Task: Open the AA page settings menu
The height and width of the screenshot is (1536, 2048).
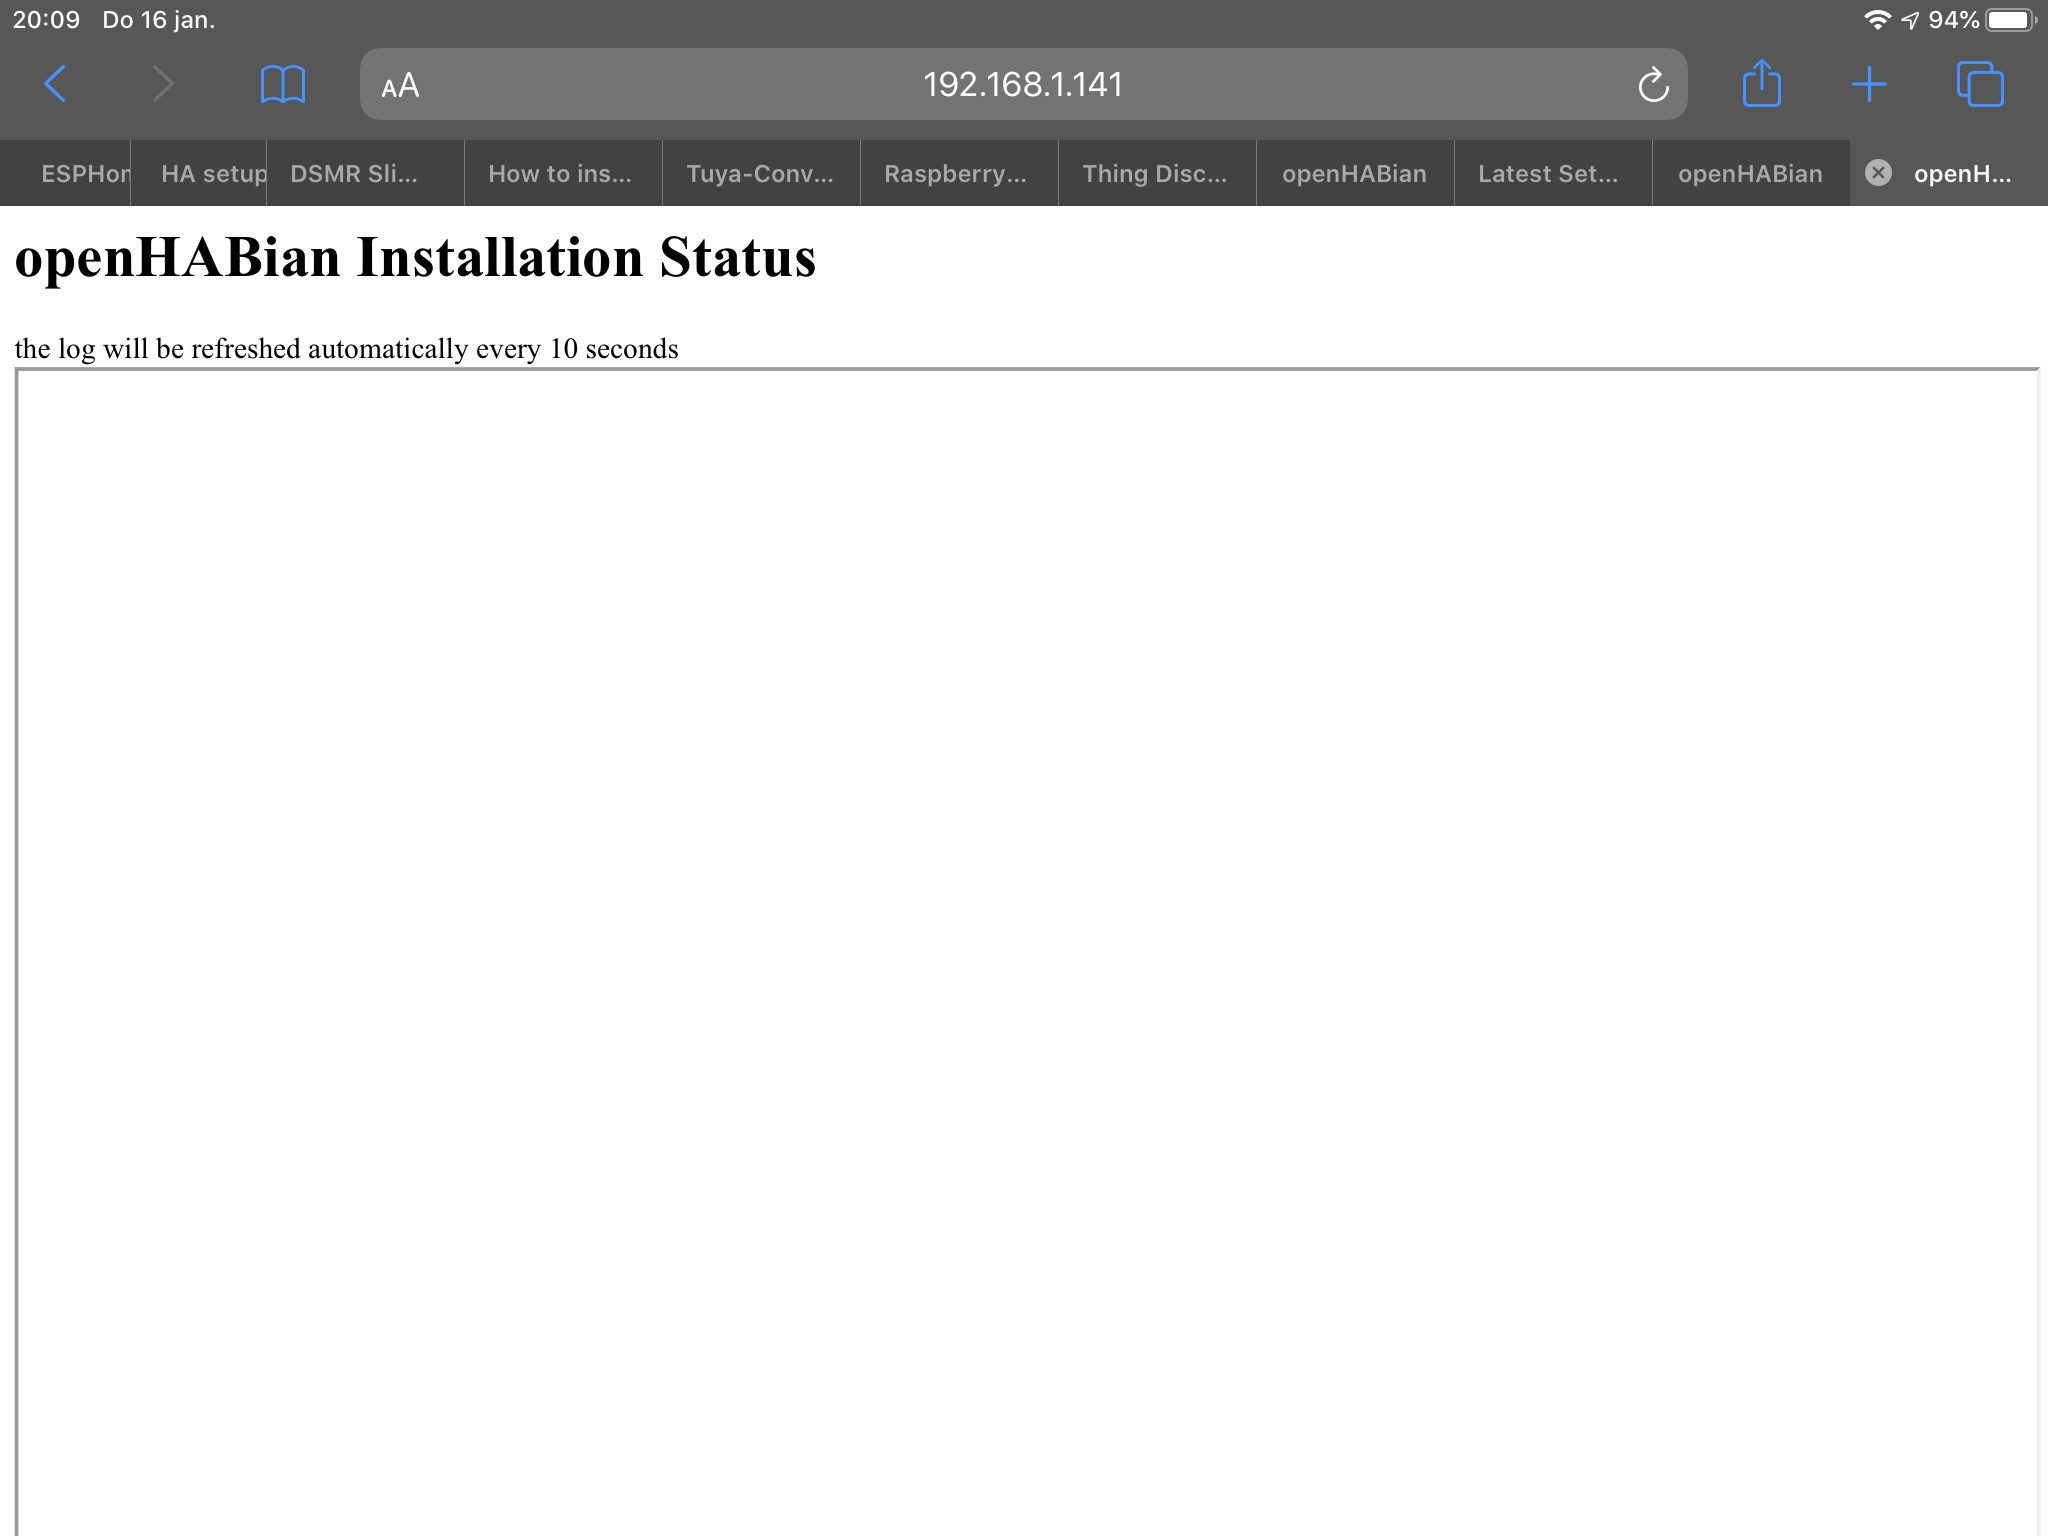Action: point(399,86)
